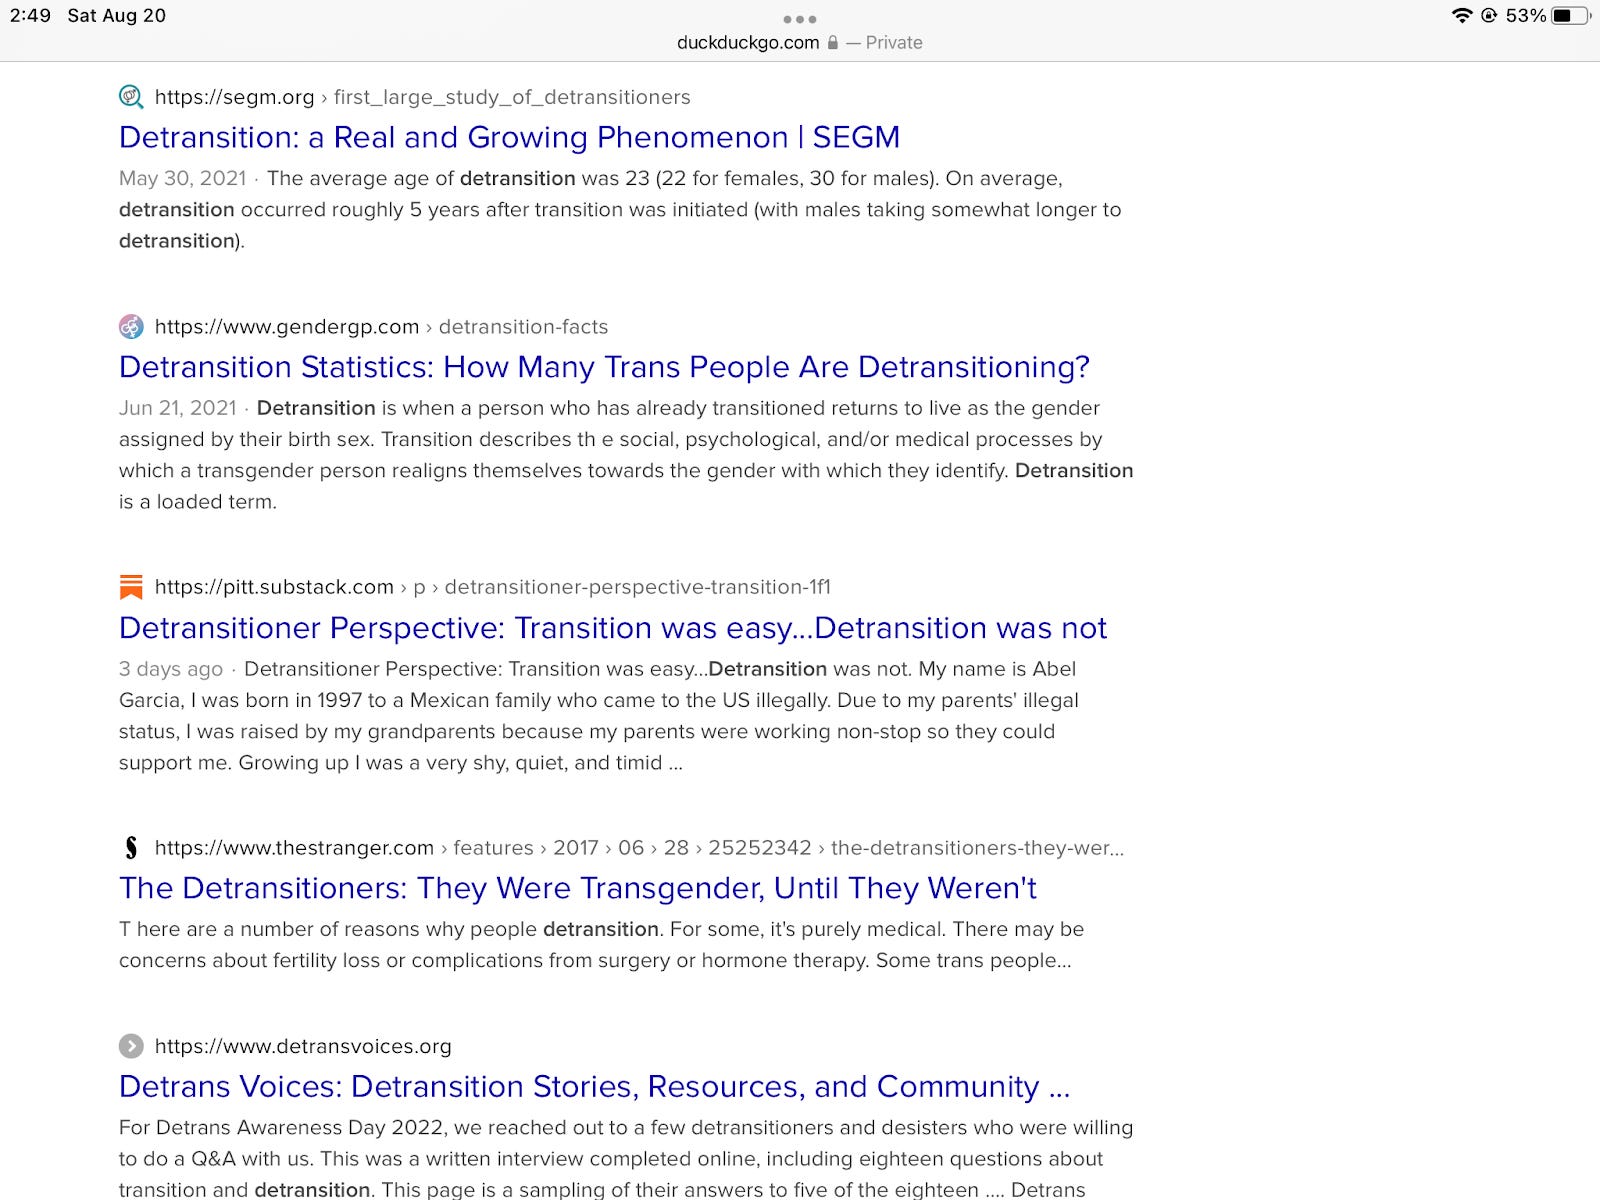
Task: Click the https://www.gendergp.com URL text
Action: (287, 327)
